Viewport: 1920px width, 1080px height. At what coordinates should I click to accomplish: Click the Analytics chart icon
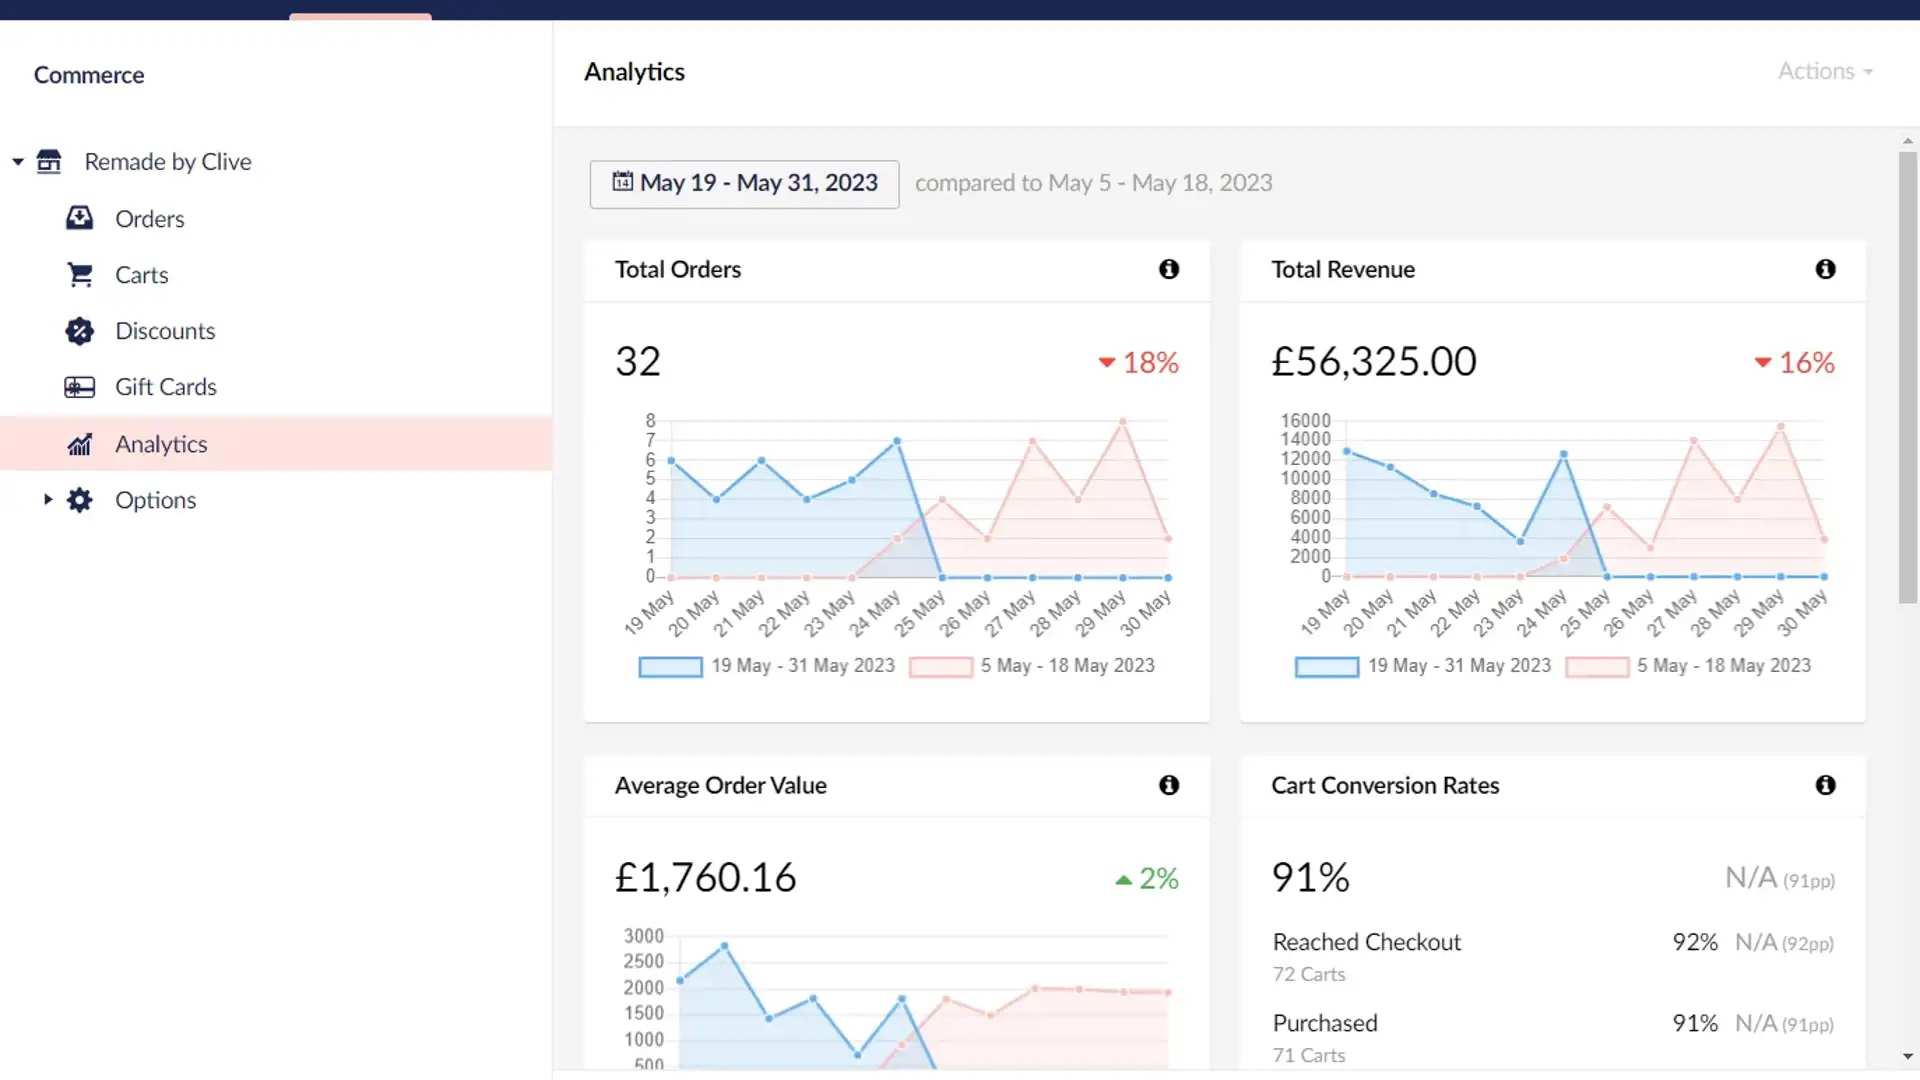79,444
